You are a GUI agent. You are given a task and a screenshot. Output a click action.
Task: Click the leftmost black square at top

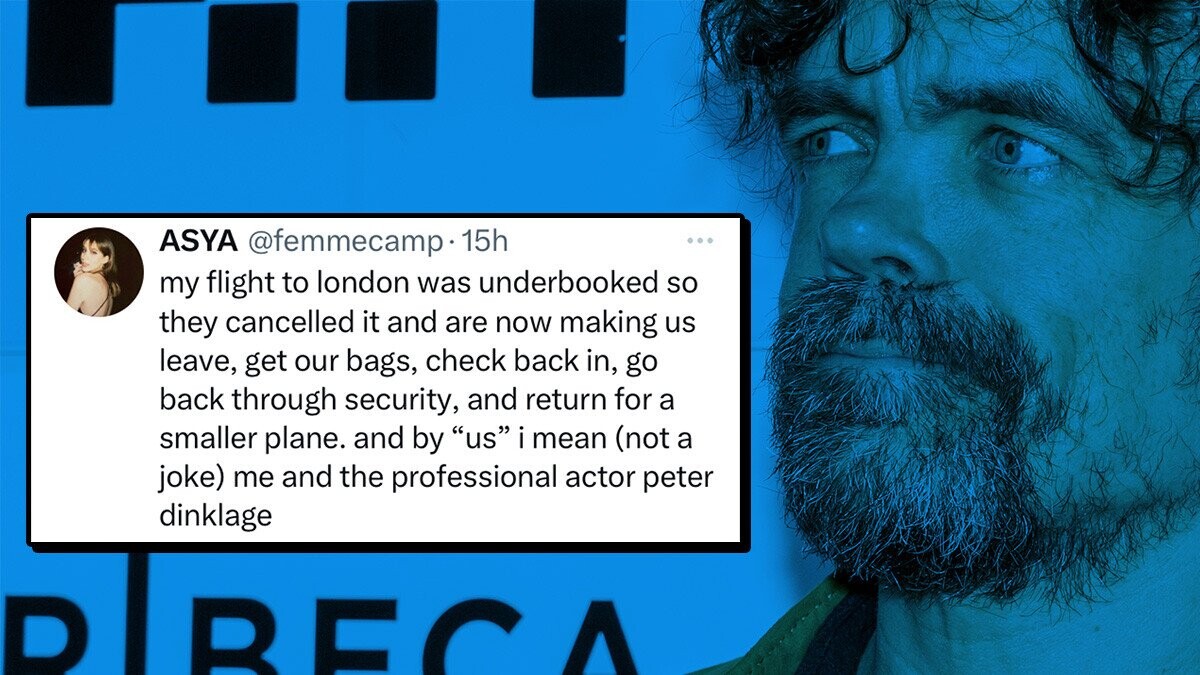tap(69, 52)
